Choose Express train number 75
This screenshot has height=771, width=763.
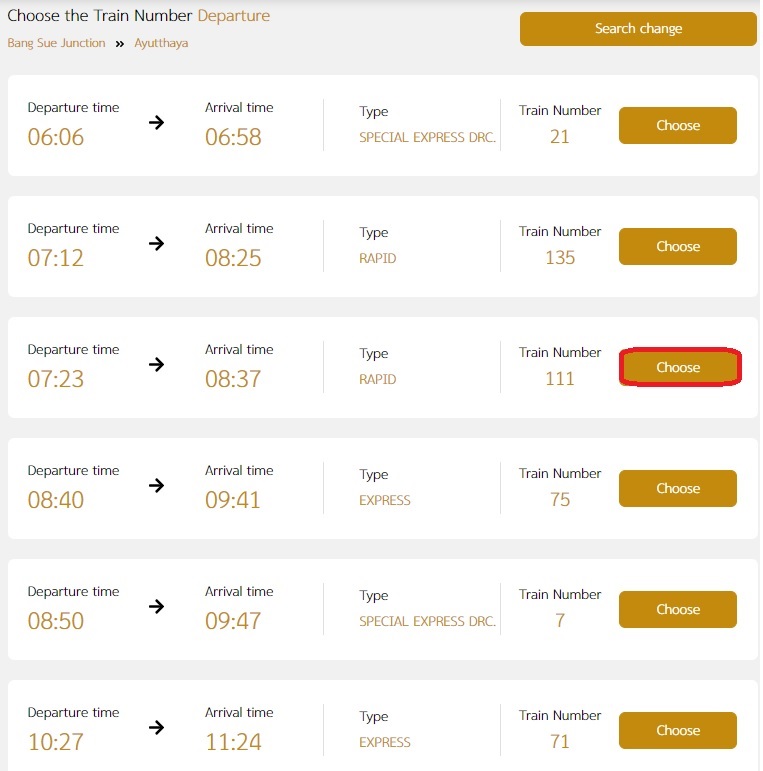(677, 488)
